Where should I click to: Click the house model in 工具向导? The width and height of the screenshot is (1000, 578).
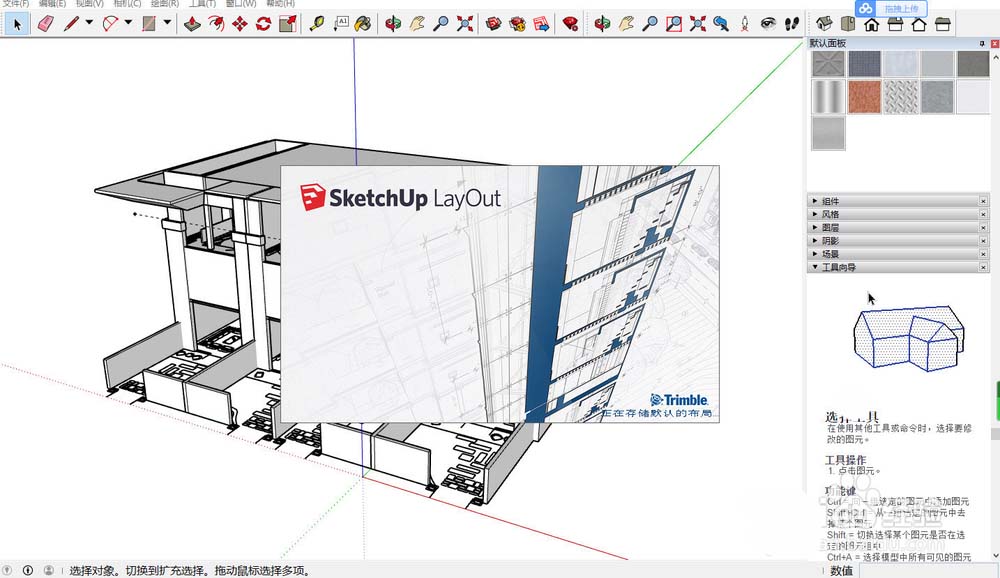(908, 337)
